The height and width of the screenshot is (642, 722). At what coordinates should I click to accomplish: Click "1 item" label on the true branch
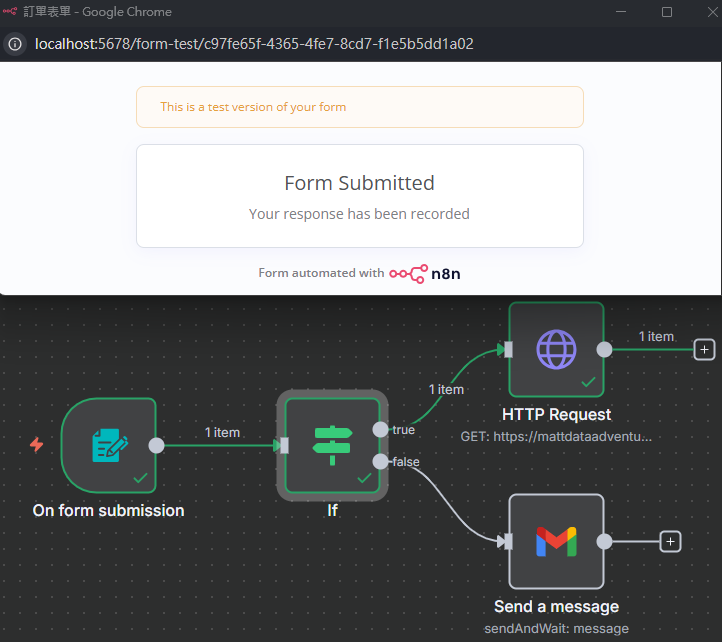pyautogui.click(x=446, y=389)
